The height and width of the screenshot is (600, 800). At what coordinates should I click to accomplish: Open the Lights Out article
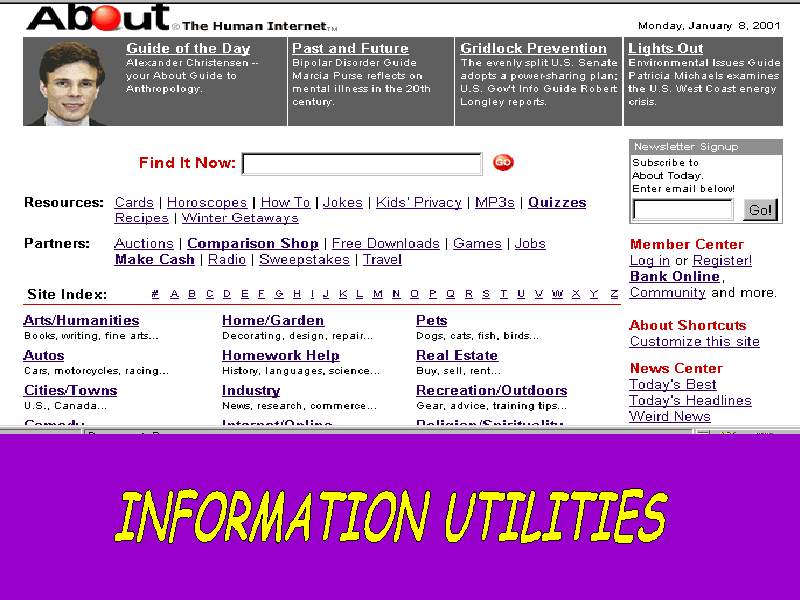pos(665,48)
